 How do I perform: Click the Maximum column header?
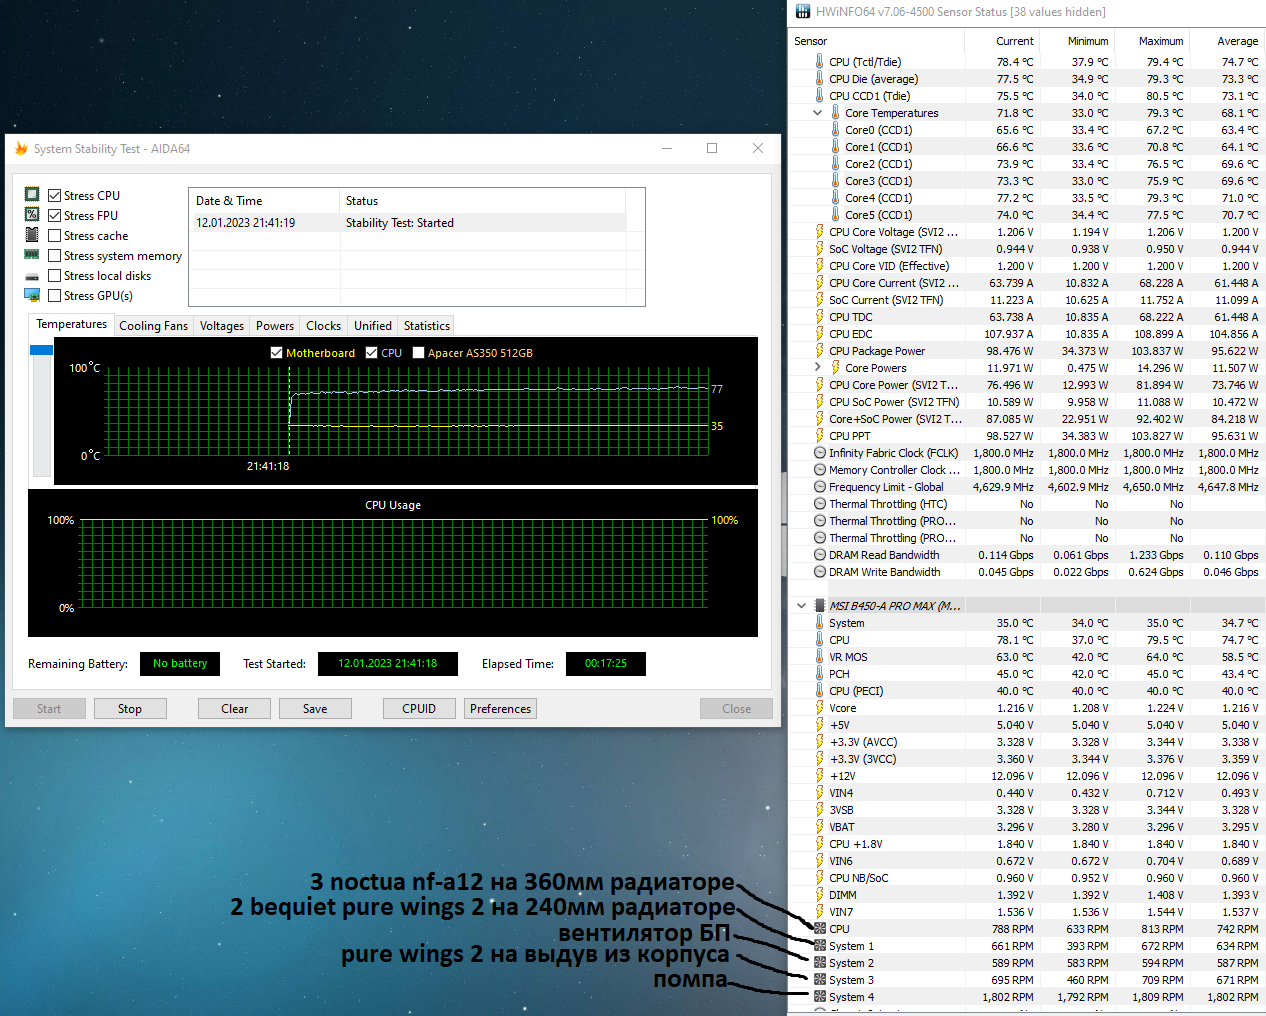[1152, 41]
